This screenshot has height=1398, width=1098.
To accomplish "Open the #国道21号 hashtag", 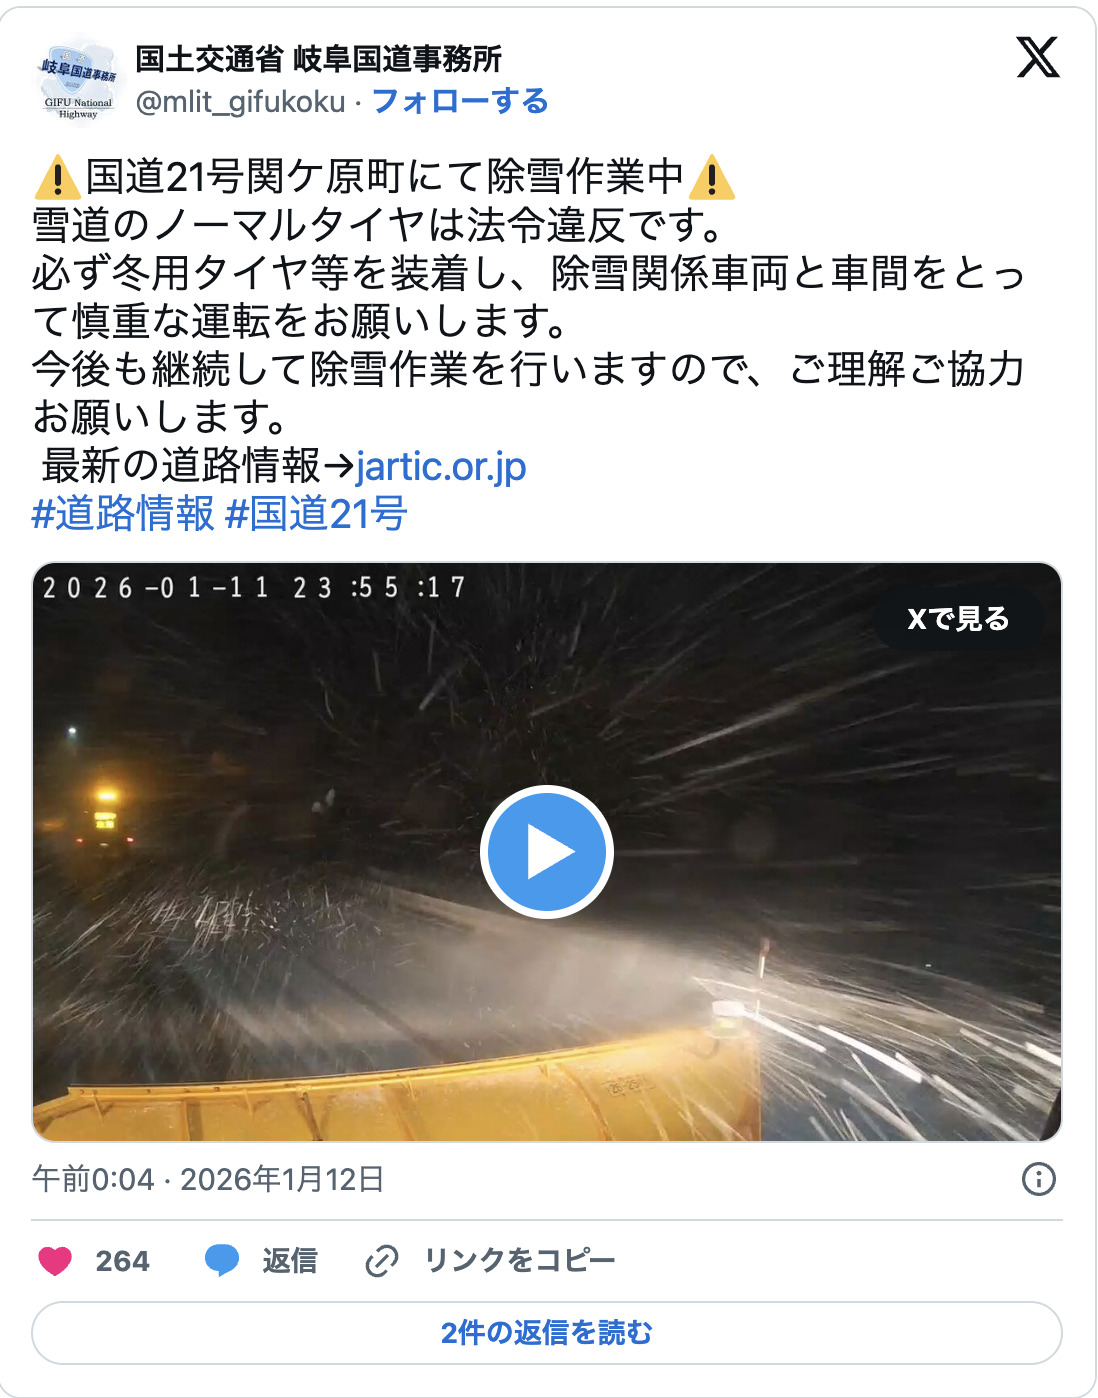I will coord(317,514).
